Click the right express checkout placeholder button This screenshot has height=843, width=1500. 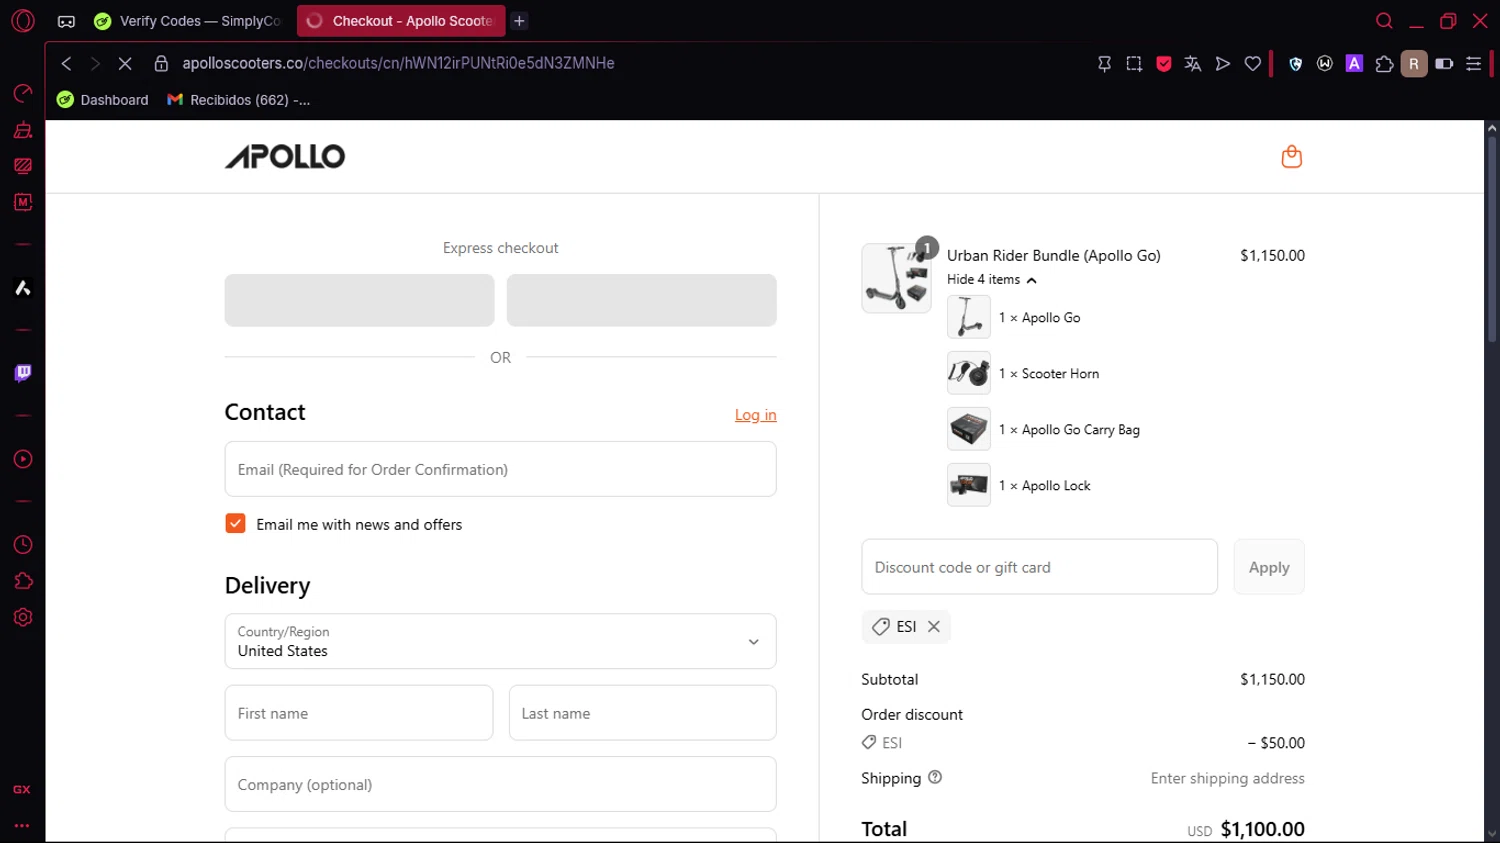641,300
